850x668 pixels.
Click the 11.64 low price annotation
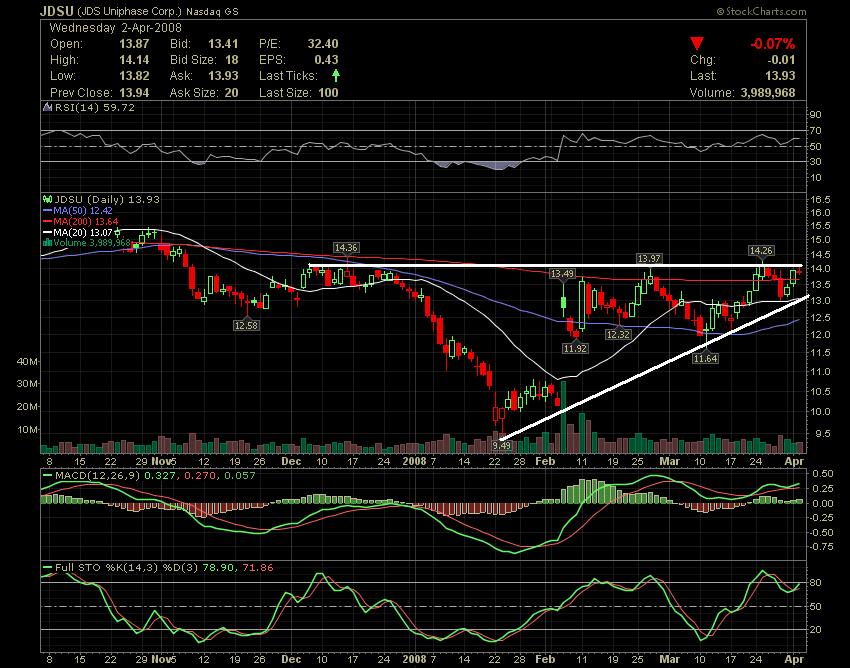point(705,358)
